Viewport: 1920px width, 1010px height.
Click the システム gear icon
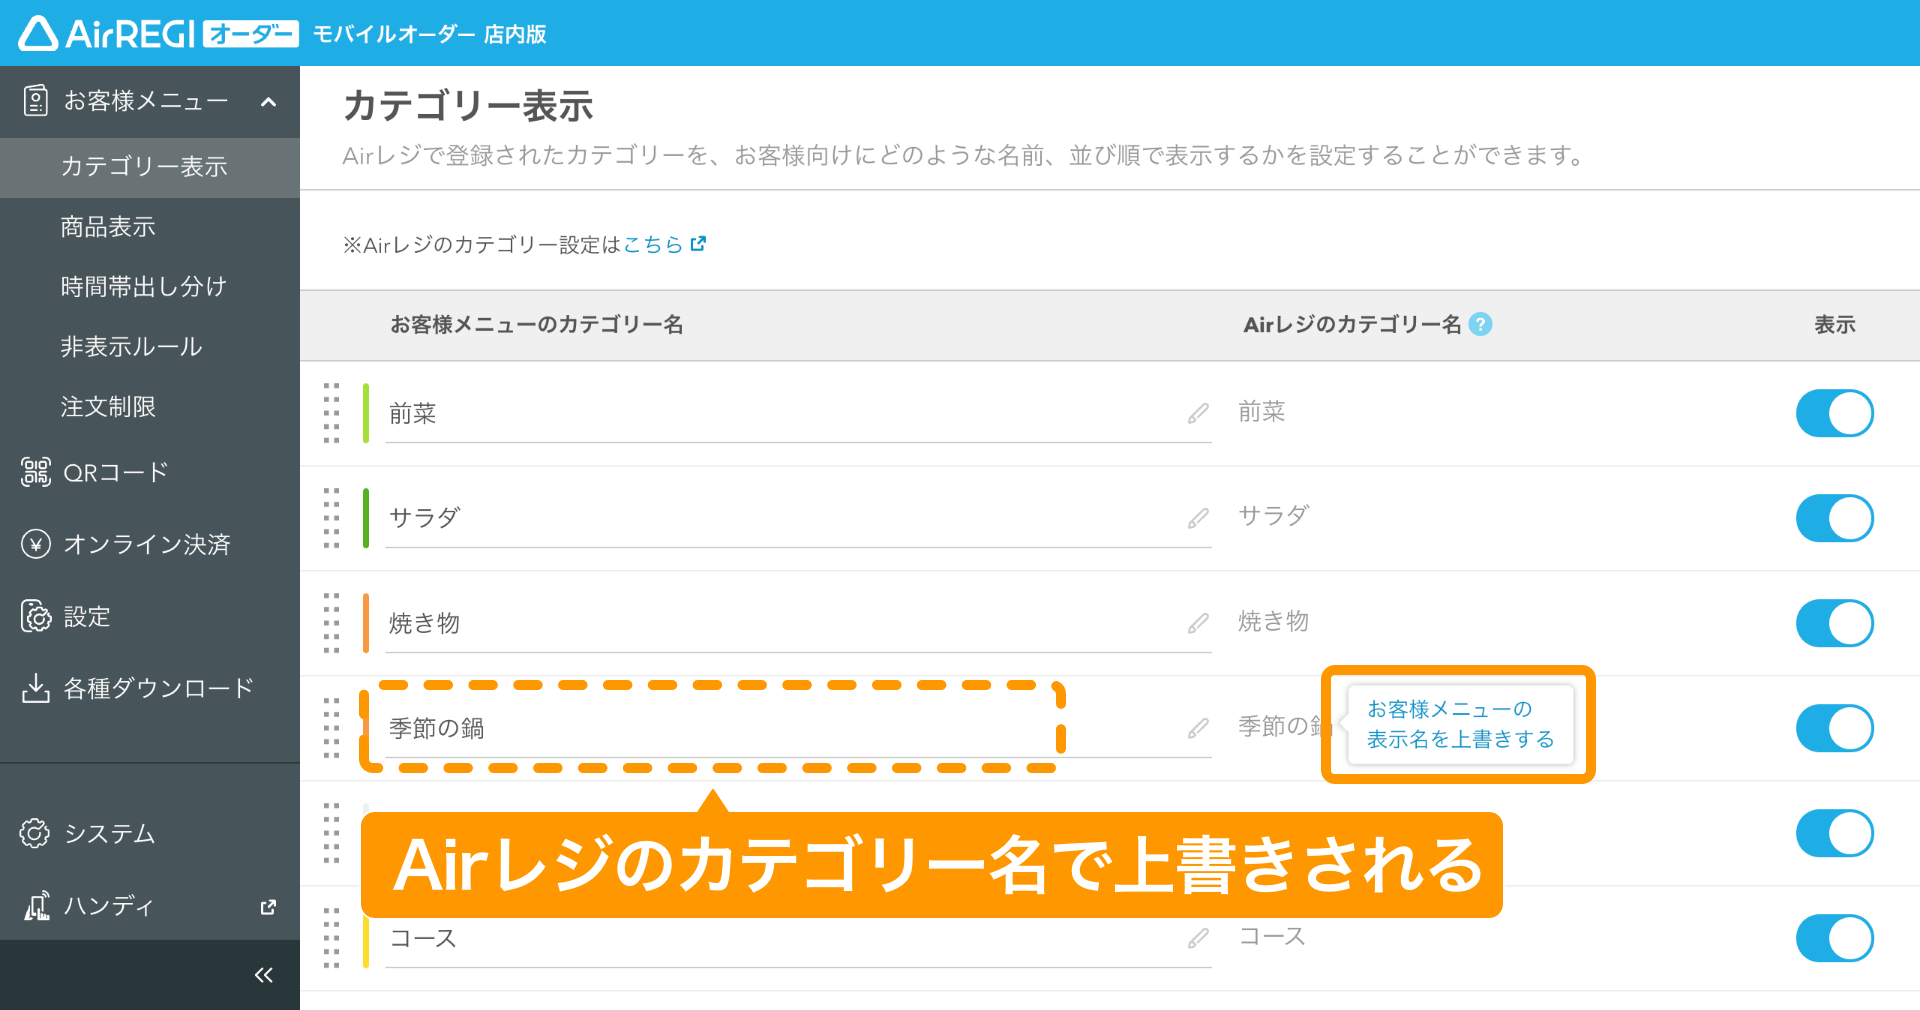coord(35,833)
